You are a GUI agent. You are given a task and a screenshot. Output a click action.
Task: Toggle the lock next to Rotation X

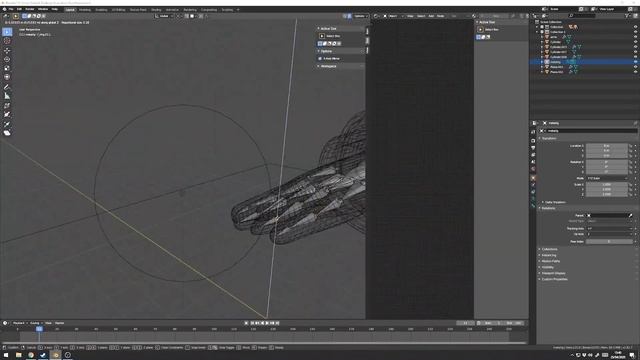point(631,162)
